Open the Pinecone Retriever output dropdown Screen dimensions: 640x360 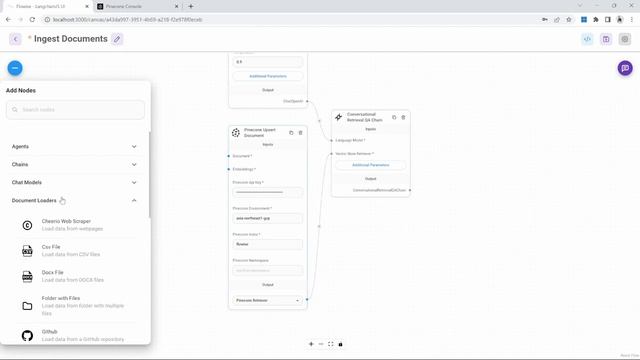click(x=268, y=300)
